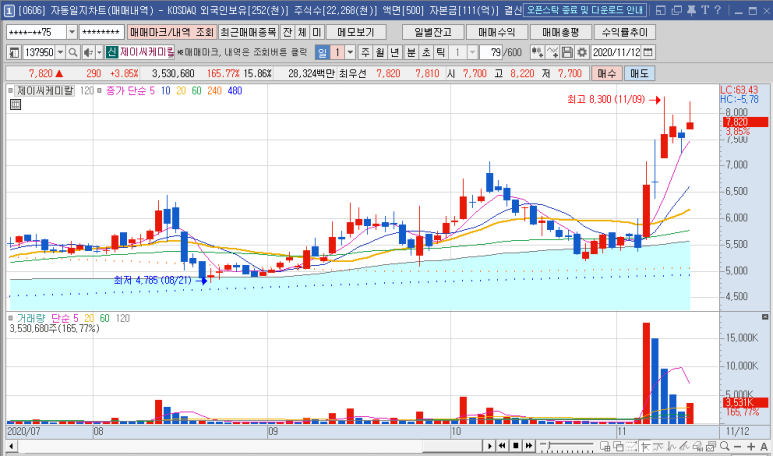Toggle the 미 filter button
The width and height of the screenshot is (773, 456).
click(x=316, y=33)
